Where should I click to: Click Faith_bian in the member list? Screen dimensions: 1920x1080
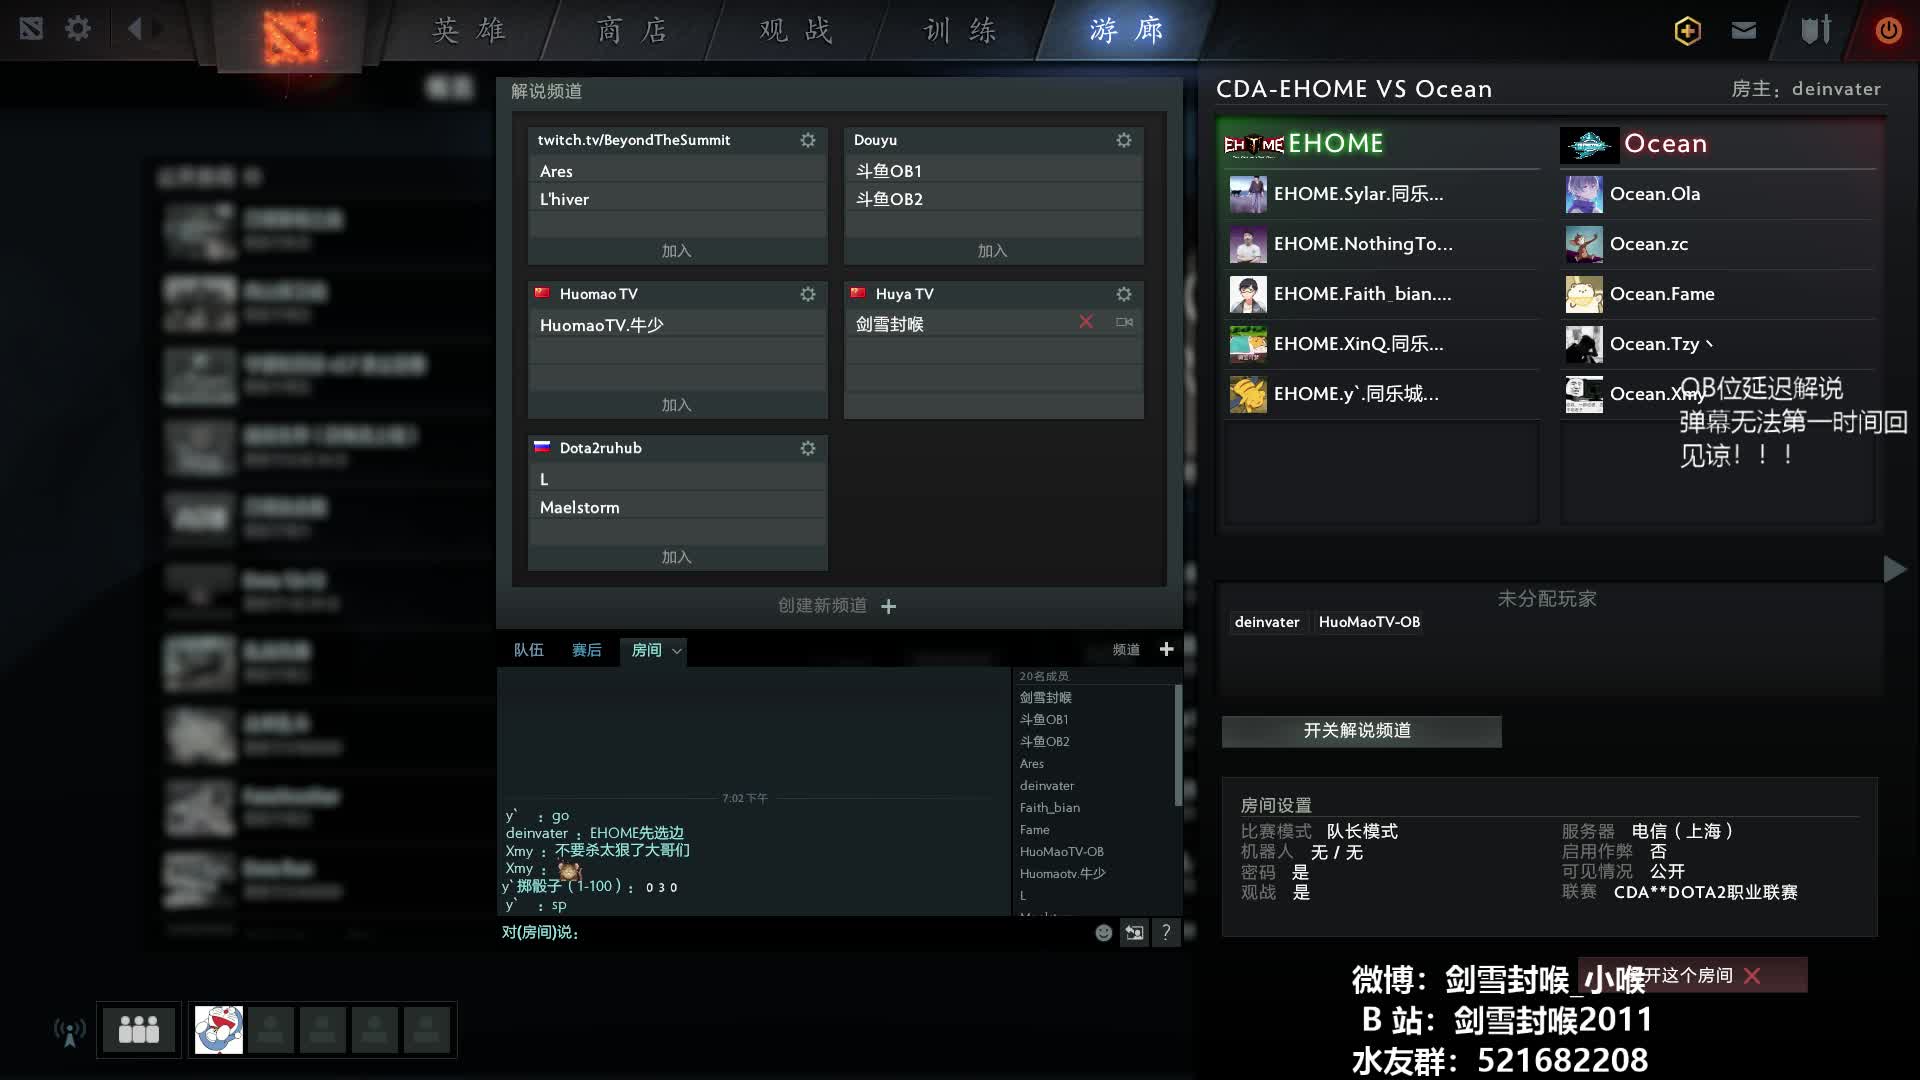pyautogui.click(x=1050, y=808)
